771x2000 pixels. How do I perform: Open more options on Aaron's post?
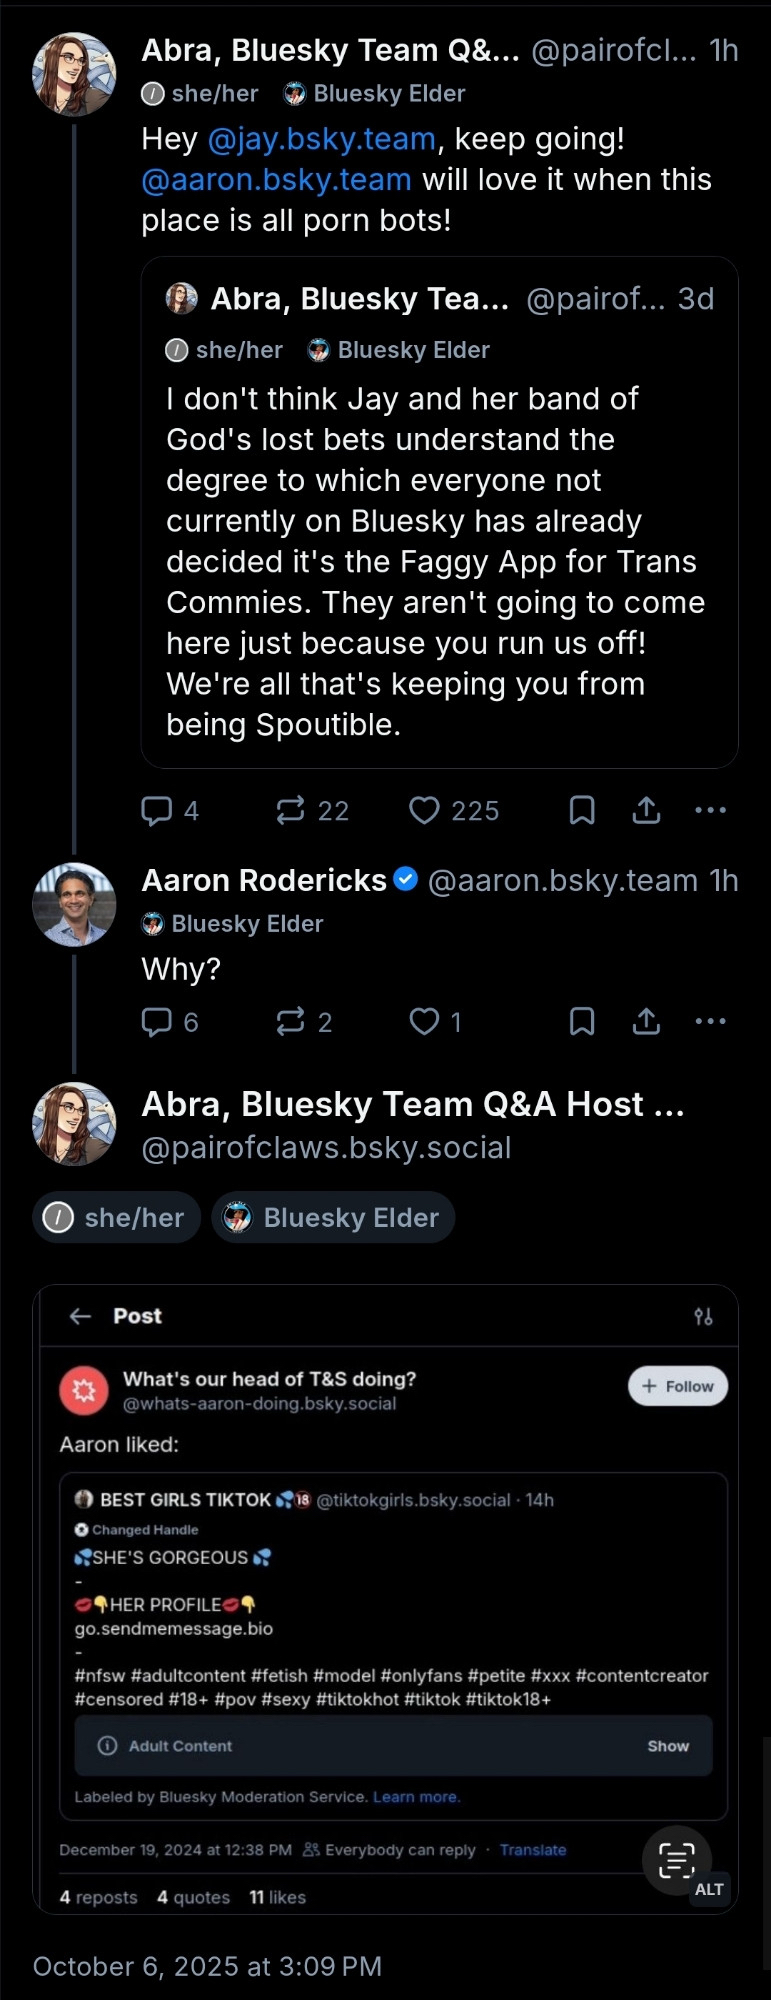(710, 1021)
